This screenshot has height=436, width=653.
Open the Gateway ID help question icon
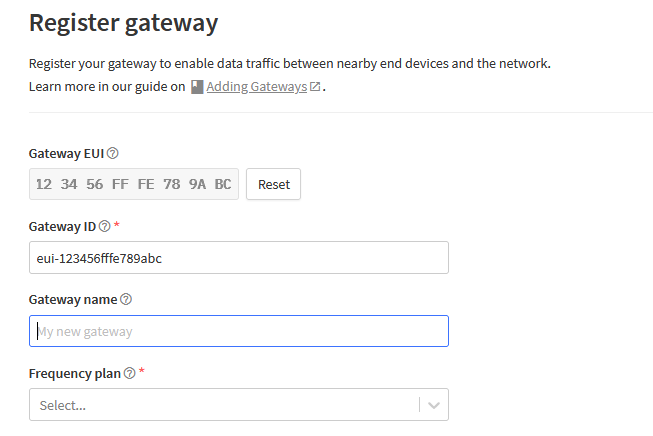[x=105, y=226]
